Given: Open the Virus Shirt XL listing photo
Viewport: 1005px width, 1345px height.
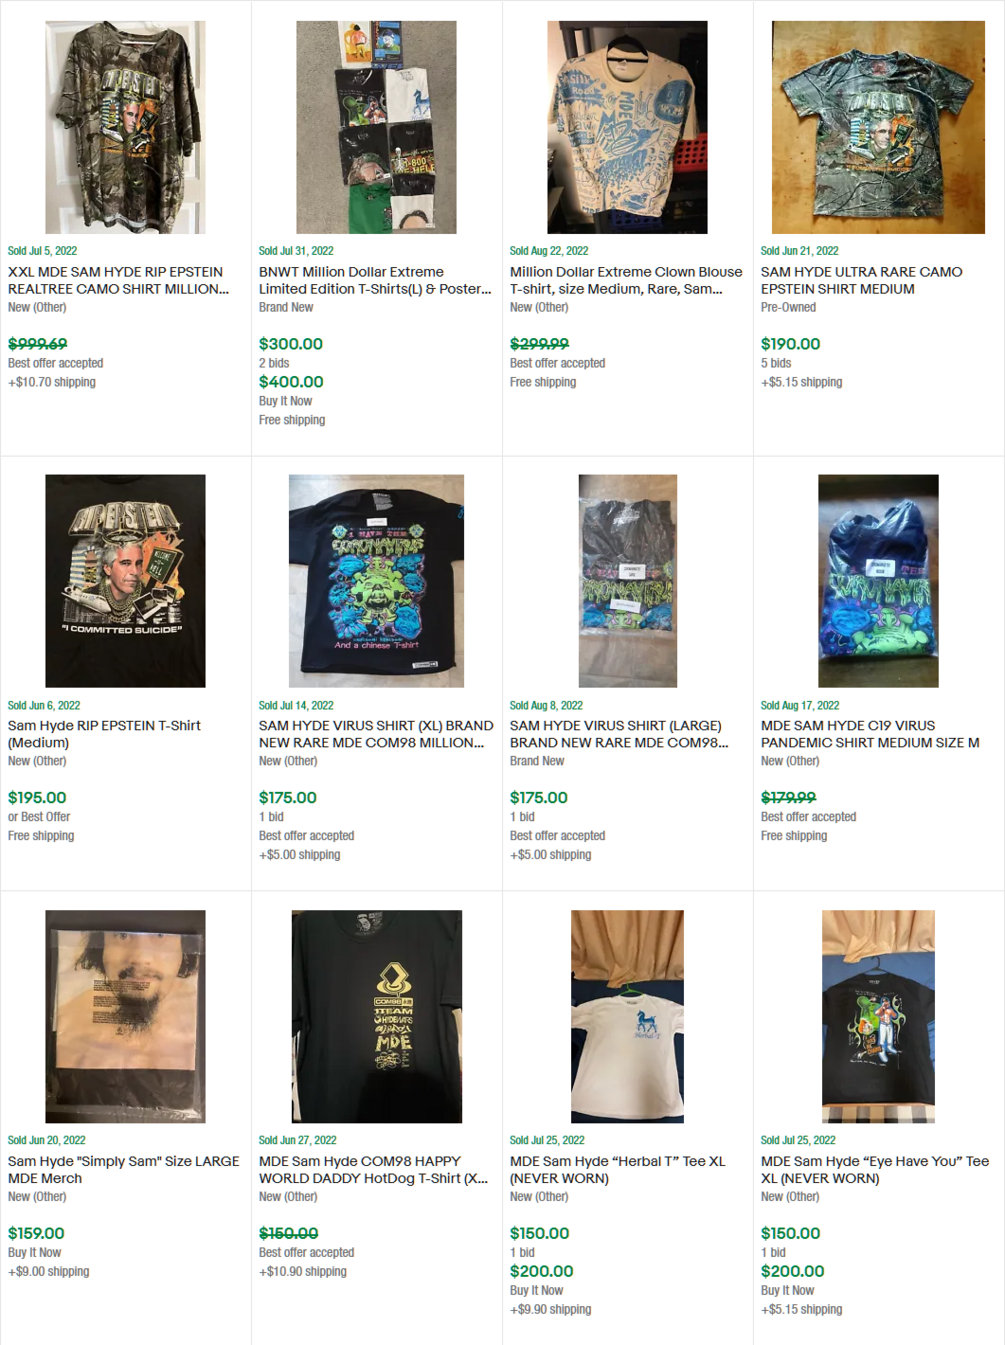Looking at the screenshot, I should click(376, 581).
